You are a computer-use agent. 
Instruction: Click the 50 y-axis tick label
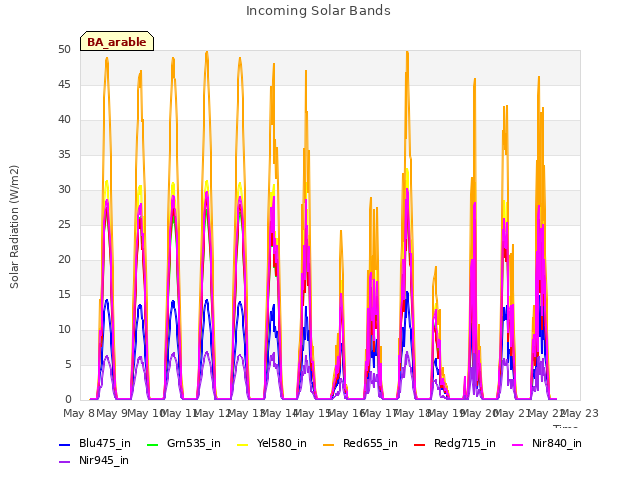point(64,49)
